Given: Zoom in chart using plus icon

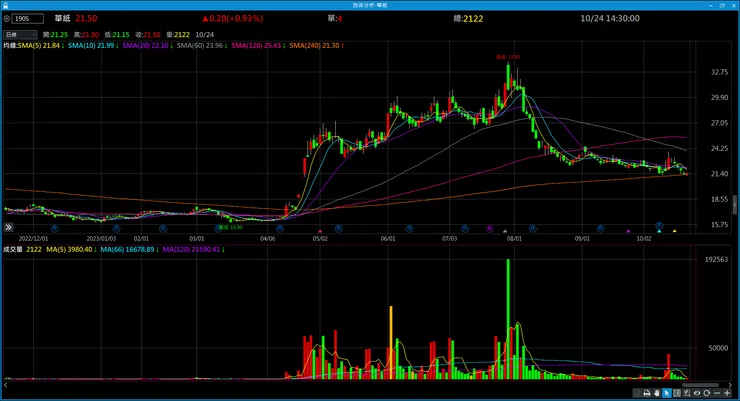Looking at the screenshot, I should pos(727,393).
